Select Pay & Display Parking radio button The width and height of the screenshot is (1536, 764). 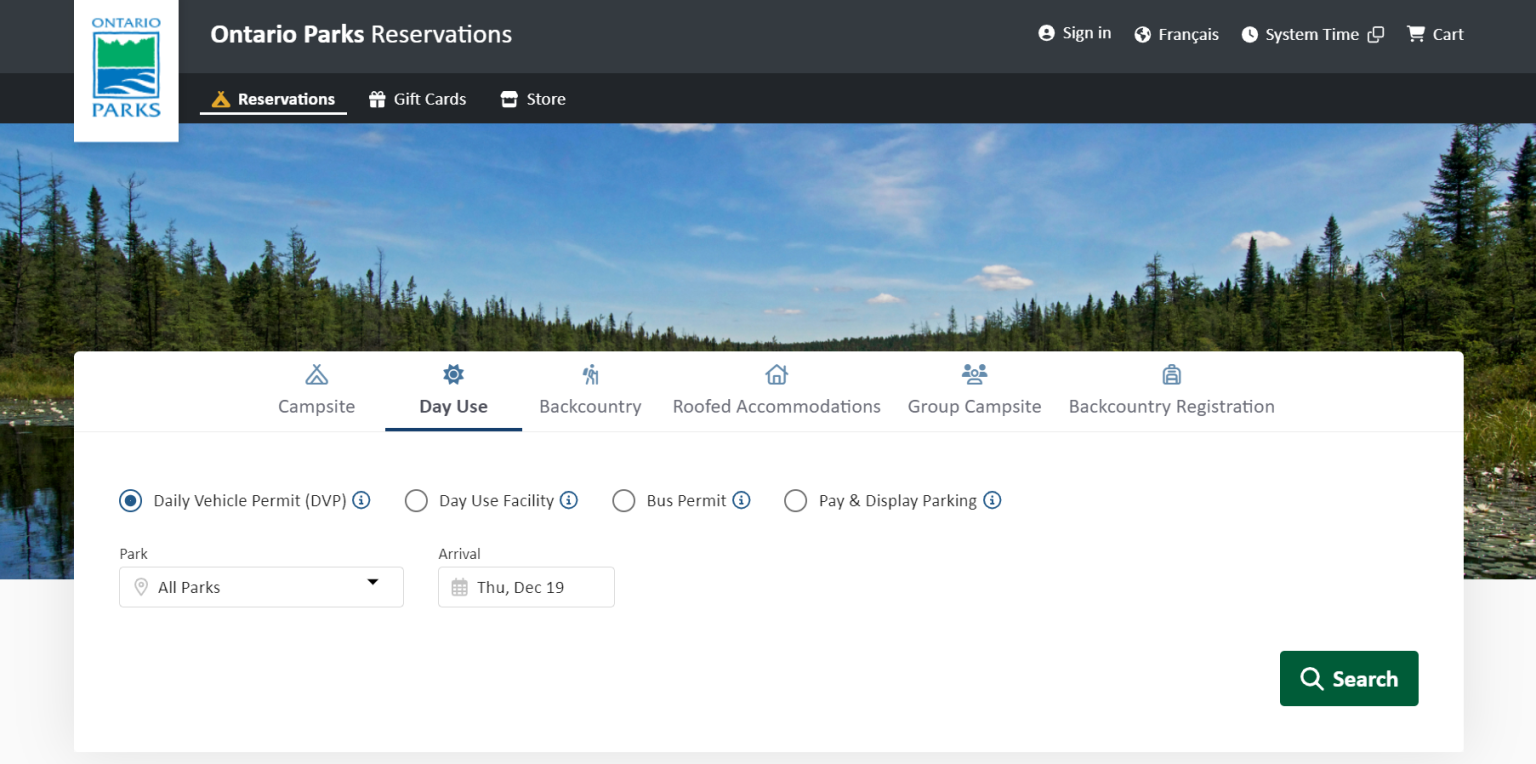(x=796, y=501)
